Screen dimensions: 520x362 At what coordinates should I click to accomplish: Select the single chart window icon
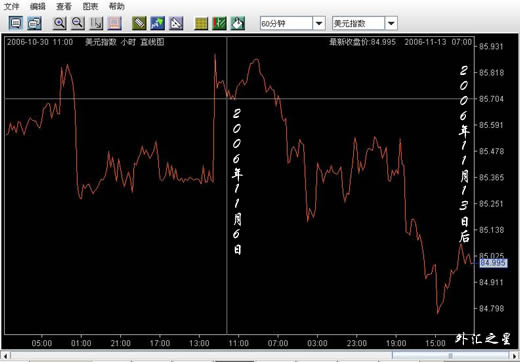tap(16, 23)
